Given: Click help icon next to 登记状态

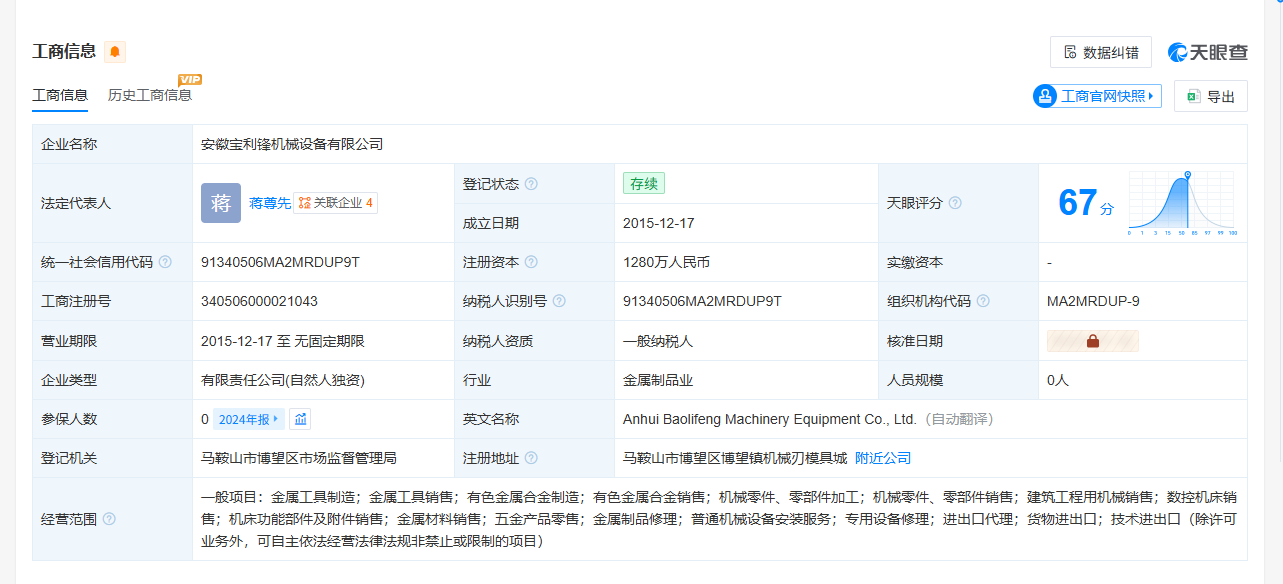Looking at the screenshot, I should coord(531,184).
